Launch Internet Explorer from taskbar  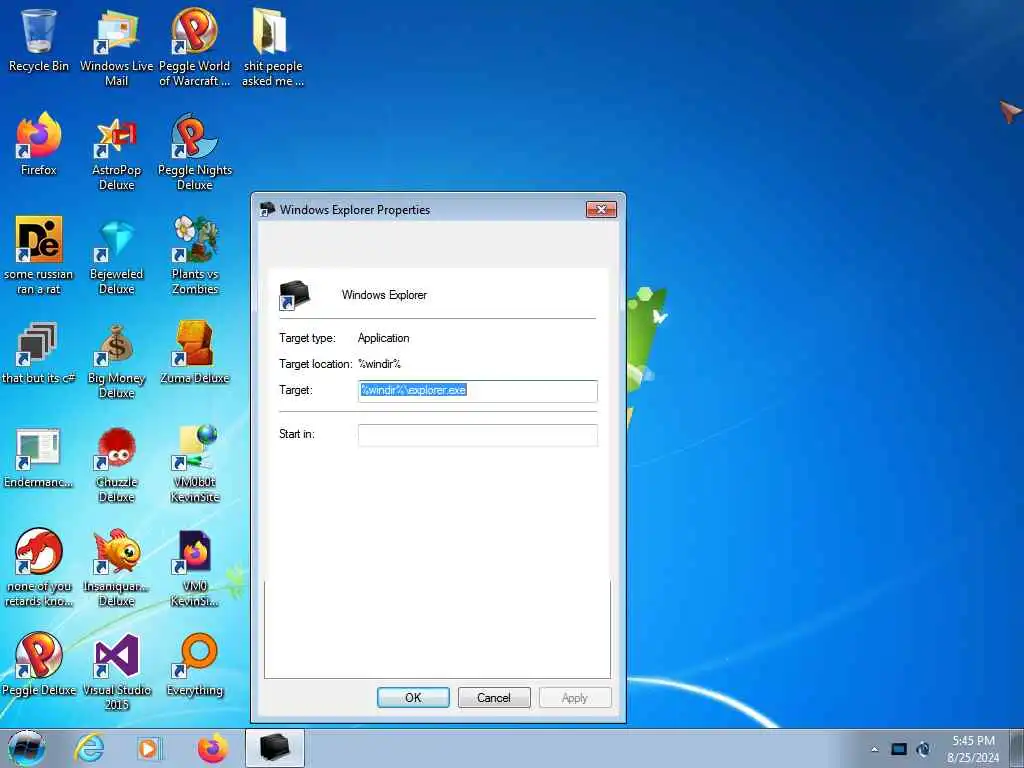coord(89,748)
